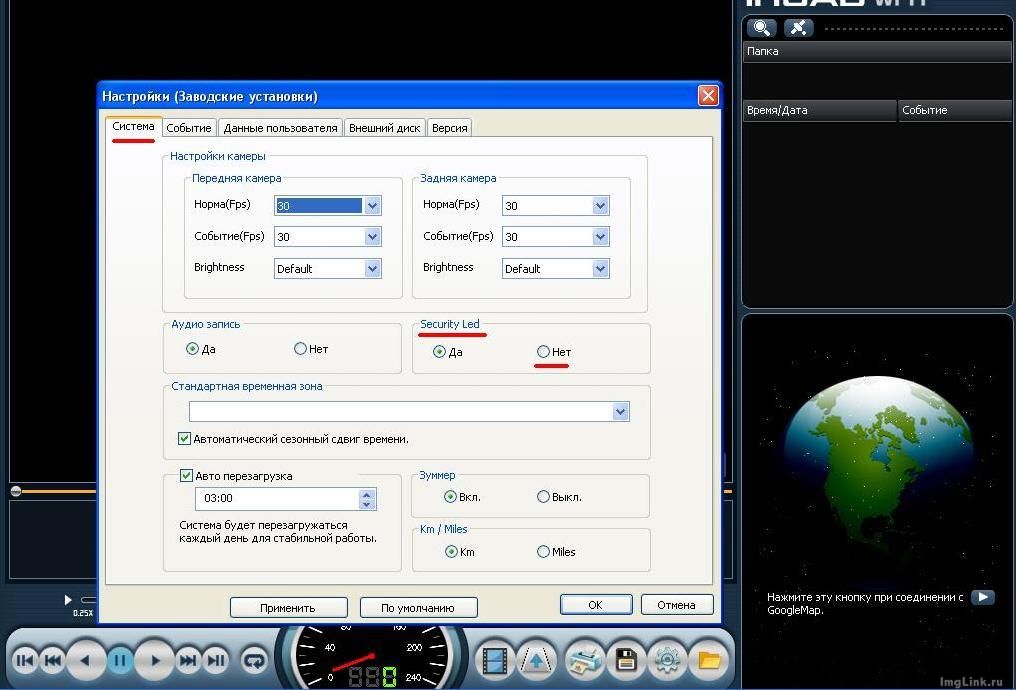
Task: Click the 0.25X speed play arrow
Action: click(x=68, y=600)
